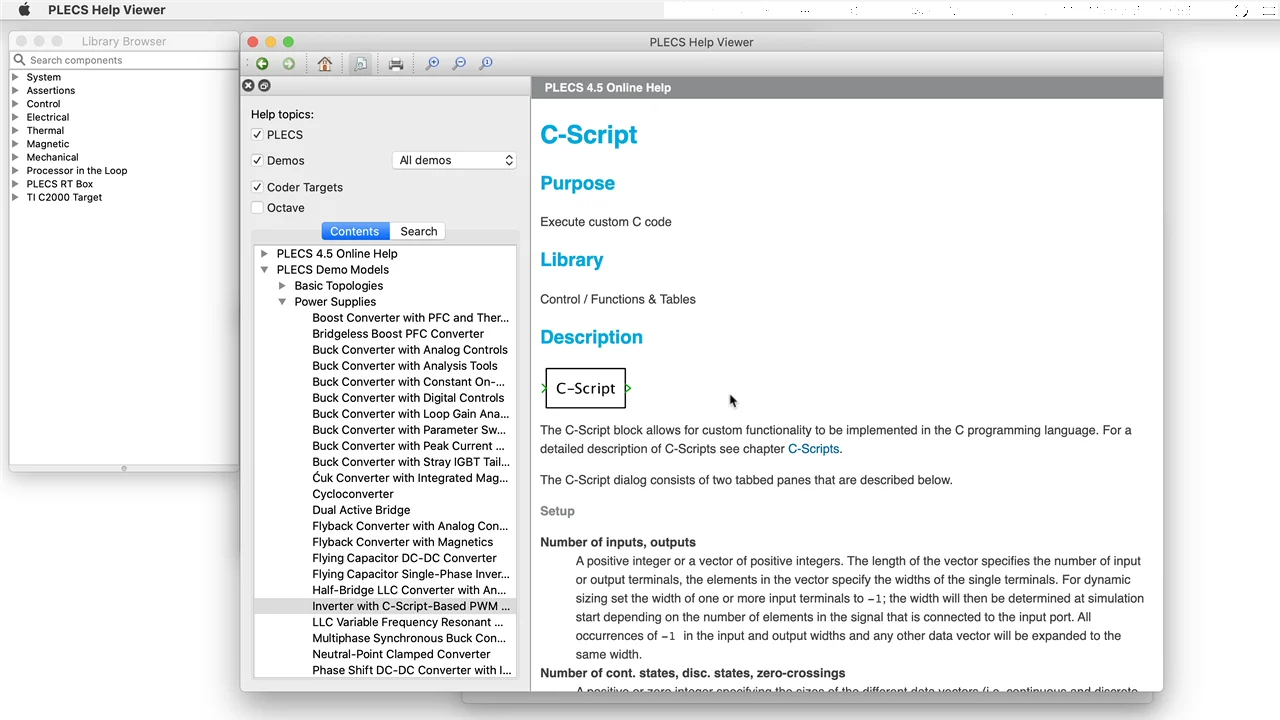Screen dimensions: 1280x720
Task: Expand TI C2000 Target library node
Action: tap(15, 197)
